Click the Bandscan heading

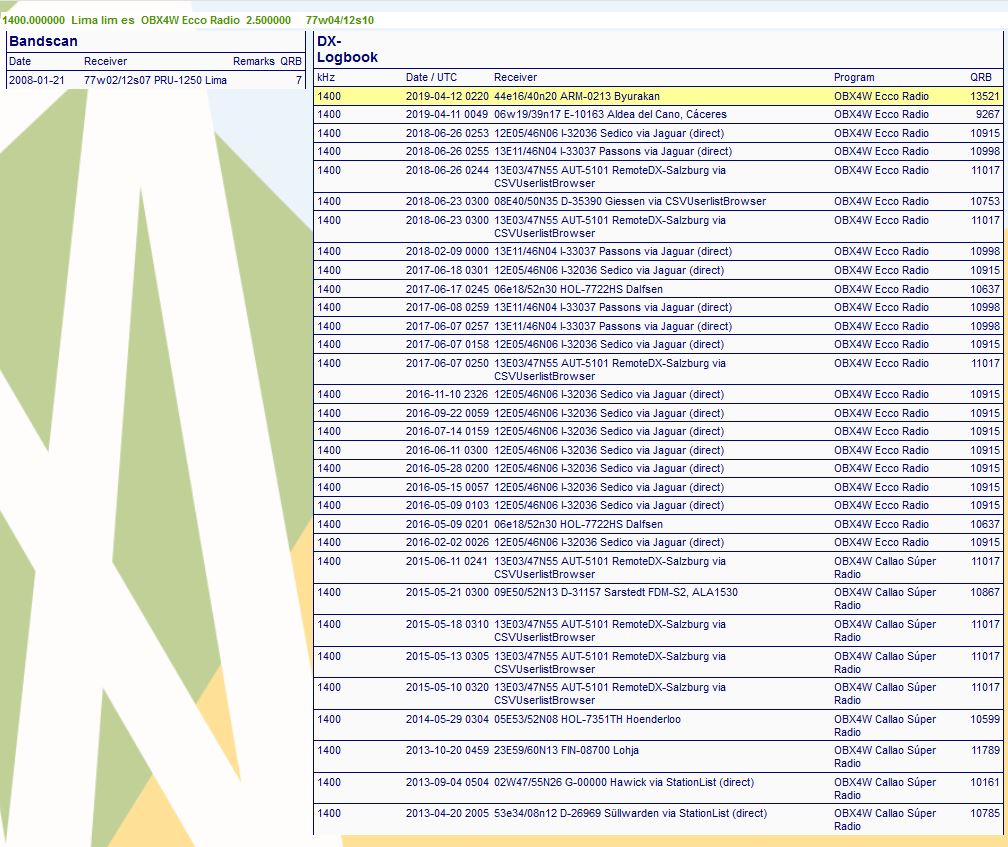click(x=43, y=41)
